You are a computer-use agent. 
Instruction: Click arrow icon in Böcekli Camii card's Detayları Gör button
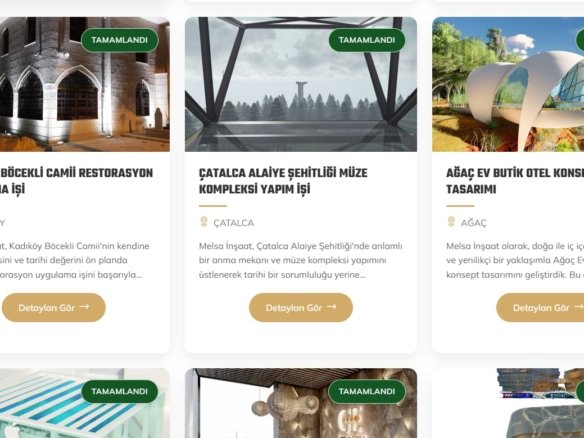click(85, 307)
